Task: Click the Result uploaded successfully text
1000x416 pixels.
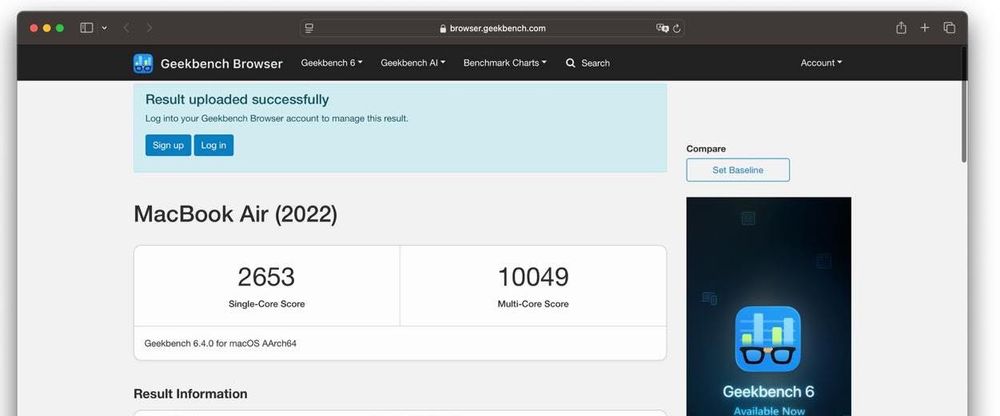Action: coord(237,100)
